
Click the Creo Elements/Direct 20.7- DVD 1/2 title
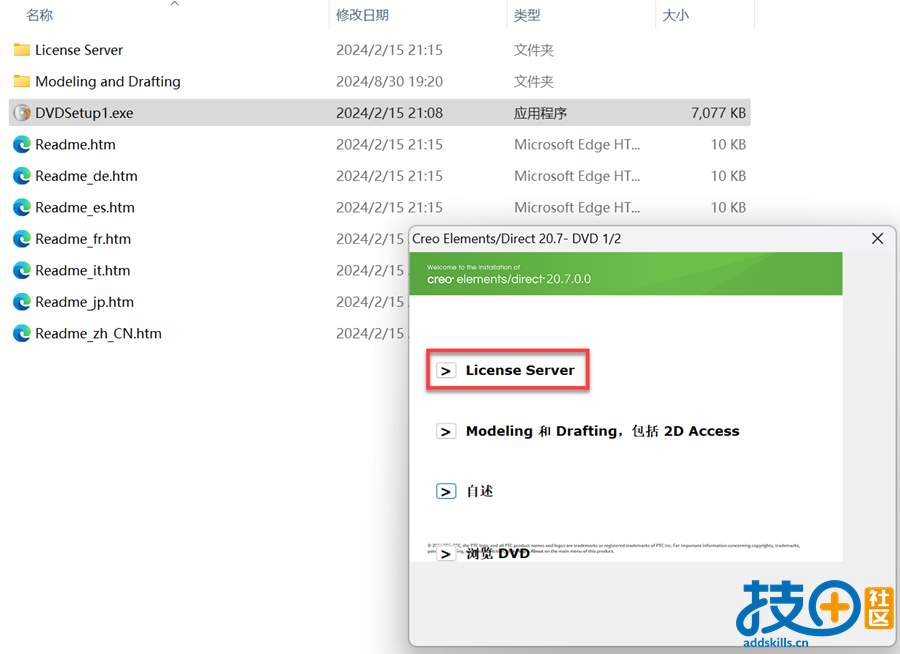pos(517,238)
